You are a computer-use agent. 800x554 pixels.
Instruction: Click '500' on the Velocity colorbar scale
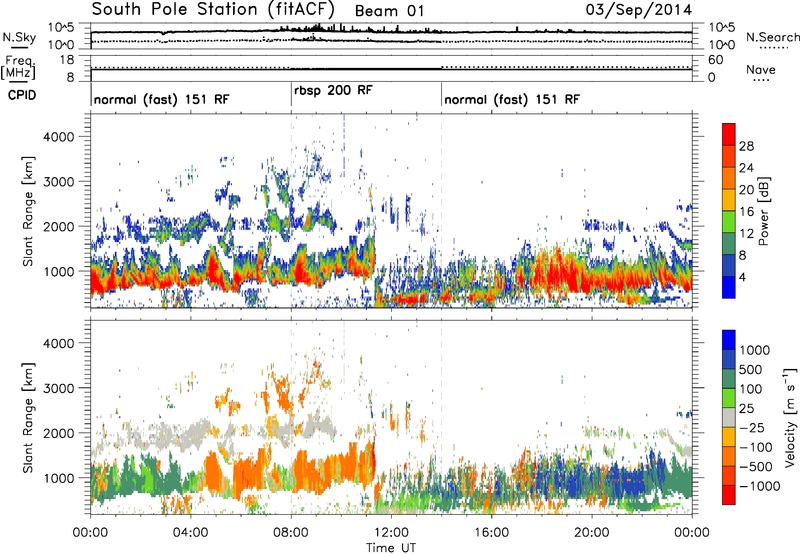751,370
